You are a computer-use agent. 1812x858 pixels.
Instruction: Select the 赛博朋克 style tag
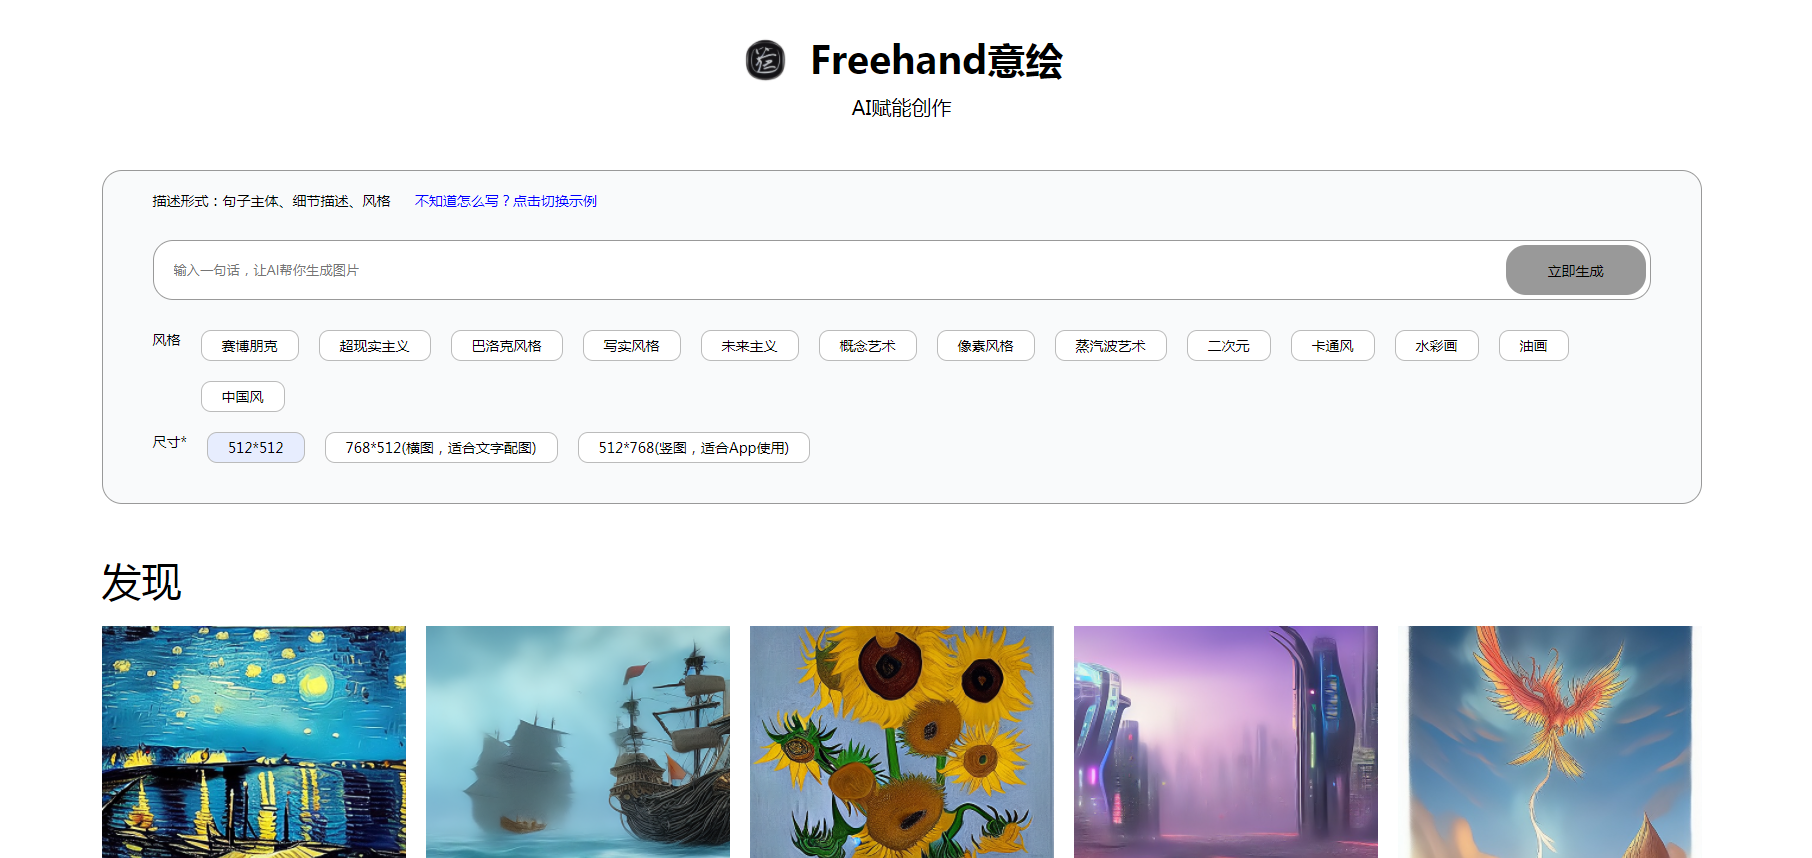[x=250, y=346]
